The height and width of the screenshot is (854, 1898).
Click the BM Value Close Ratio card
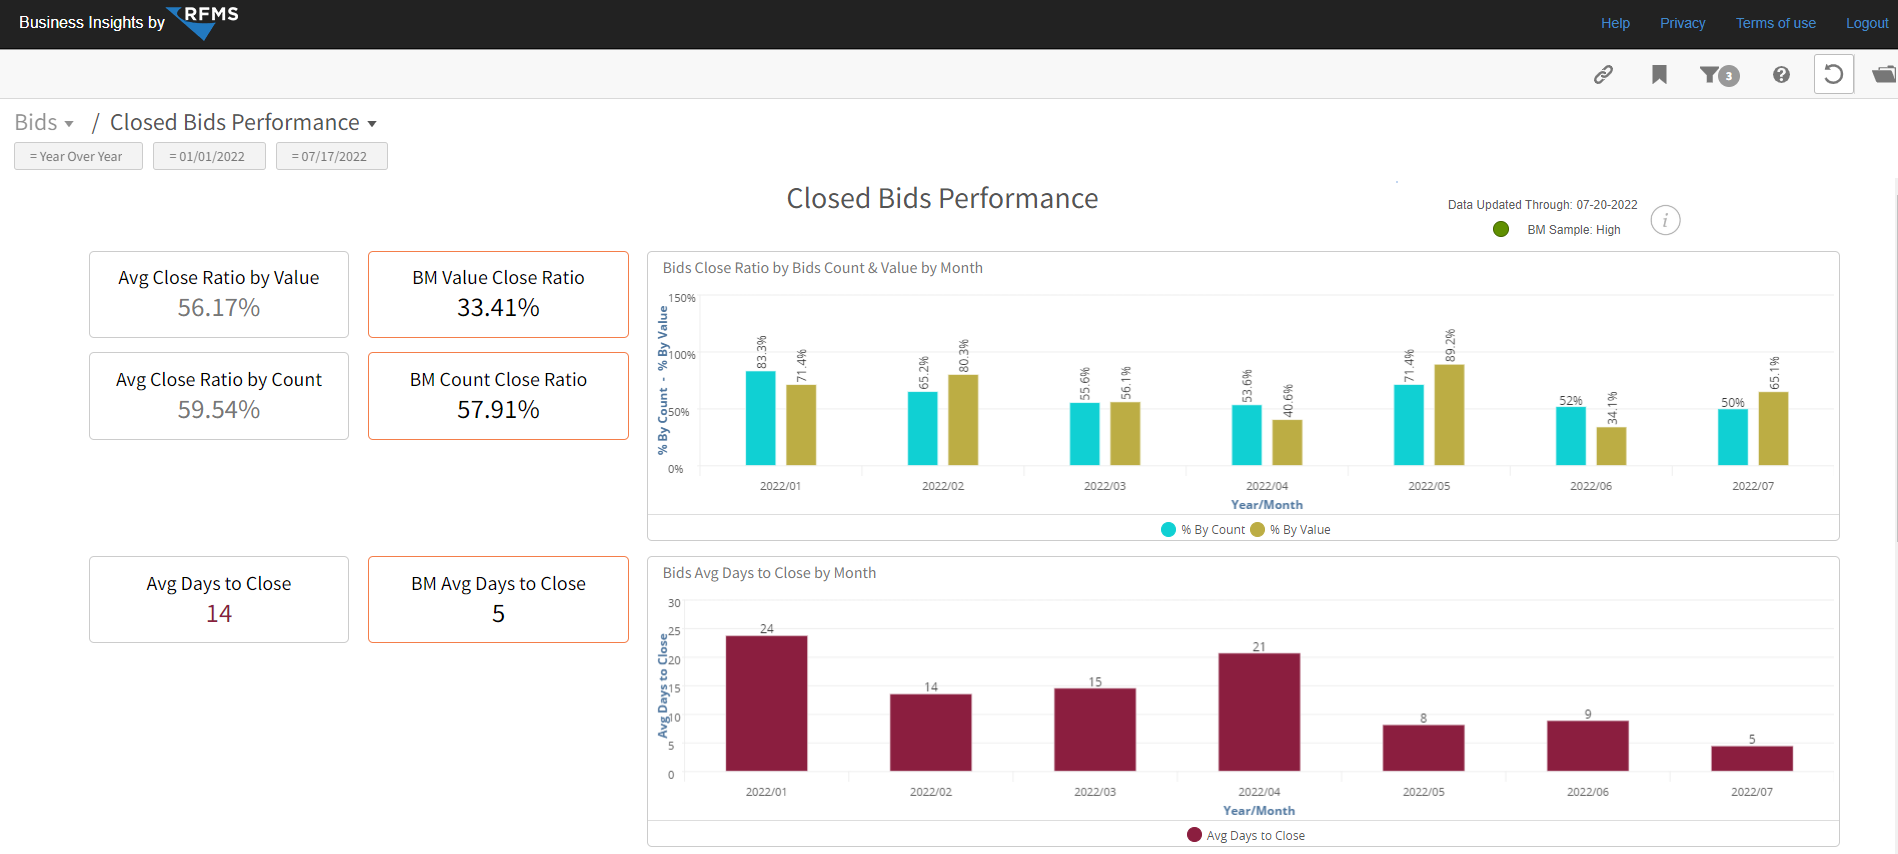pyautogui.click(x=498, y=294)
